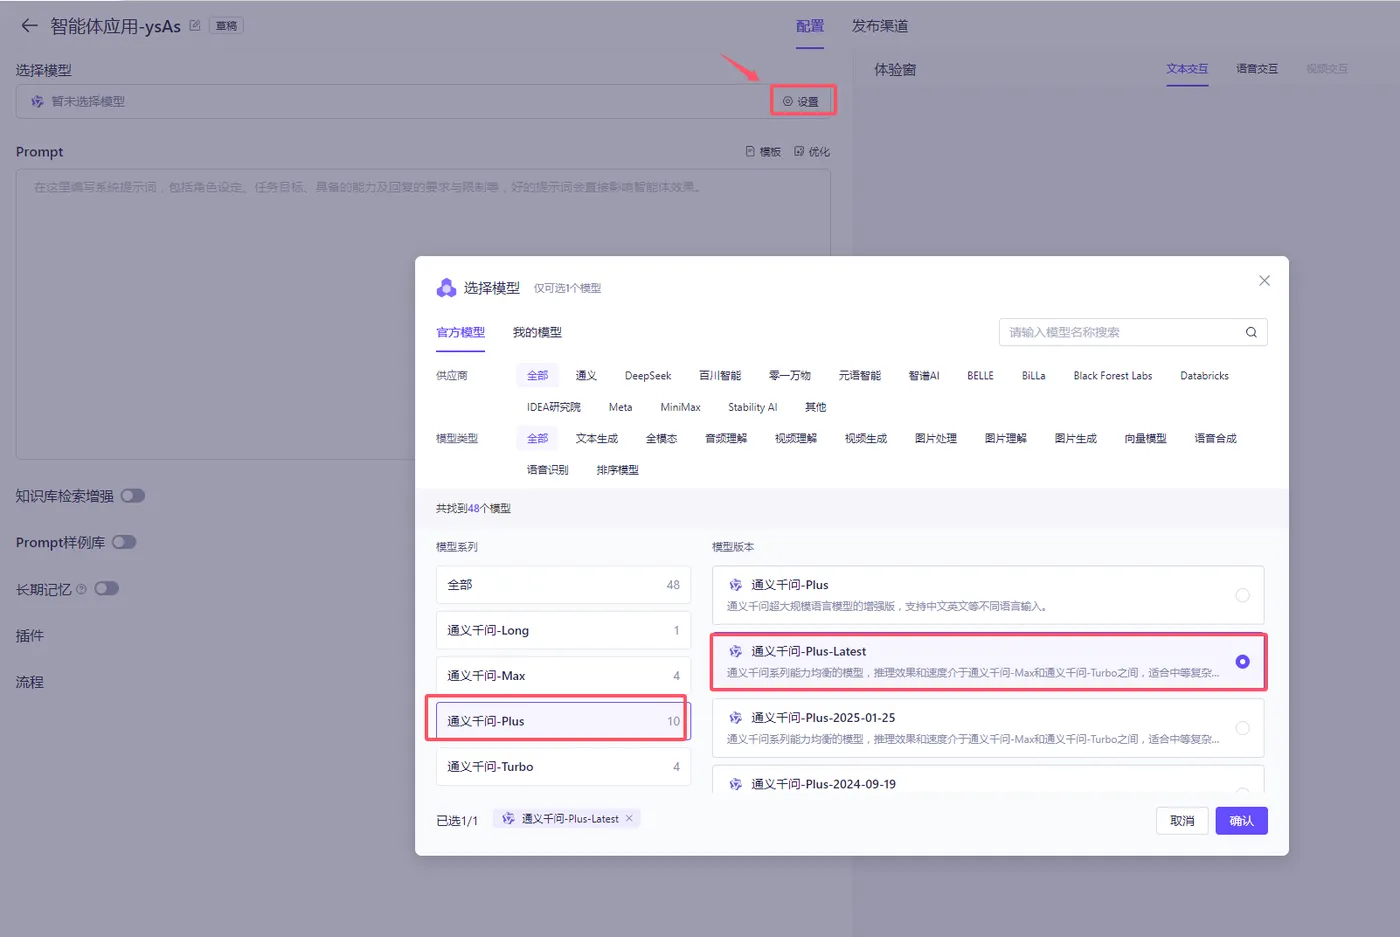This screenshot has width=1400, height=937.
Task: Filter supplier by 零一万物
Action: (790, 376)
